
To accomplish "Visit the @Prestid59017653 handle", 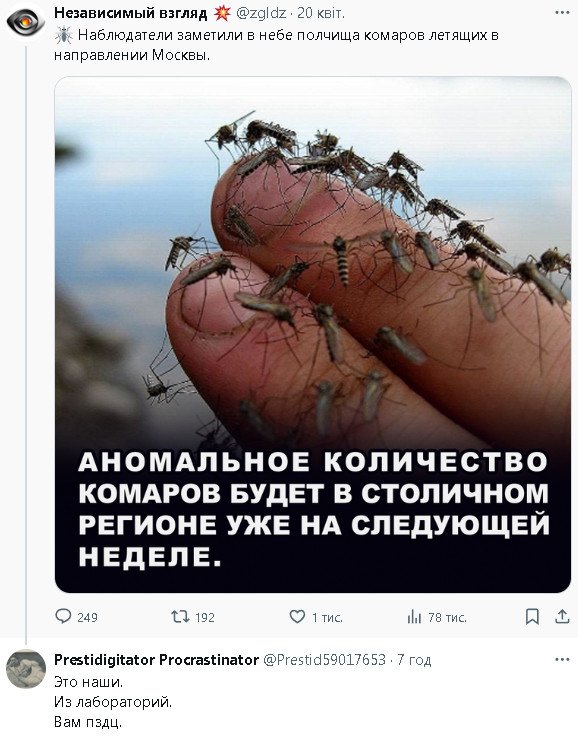I will pyautogui.click(x=324, y=659).
